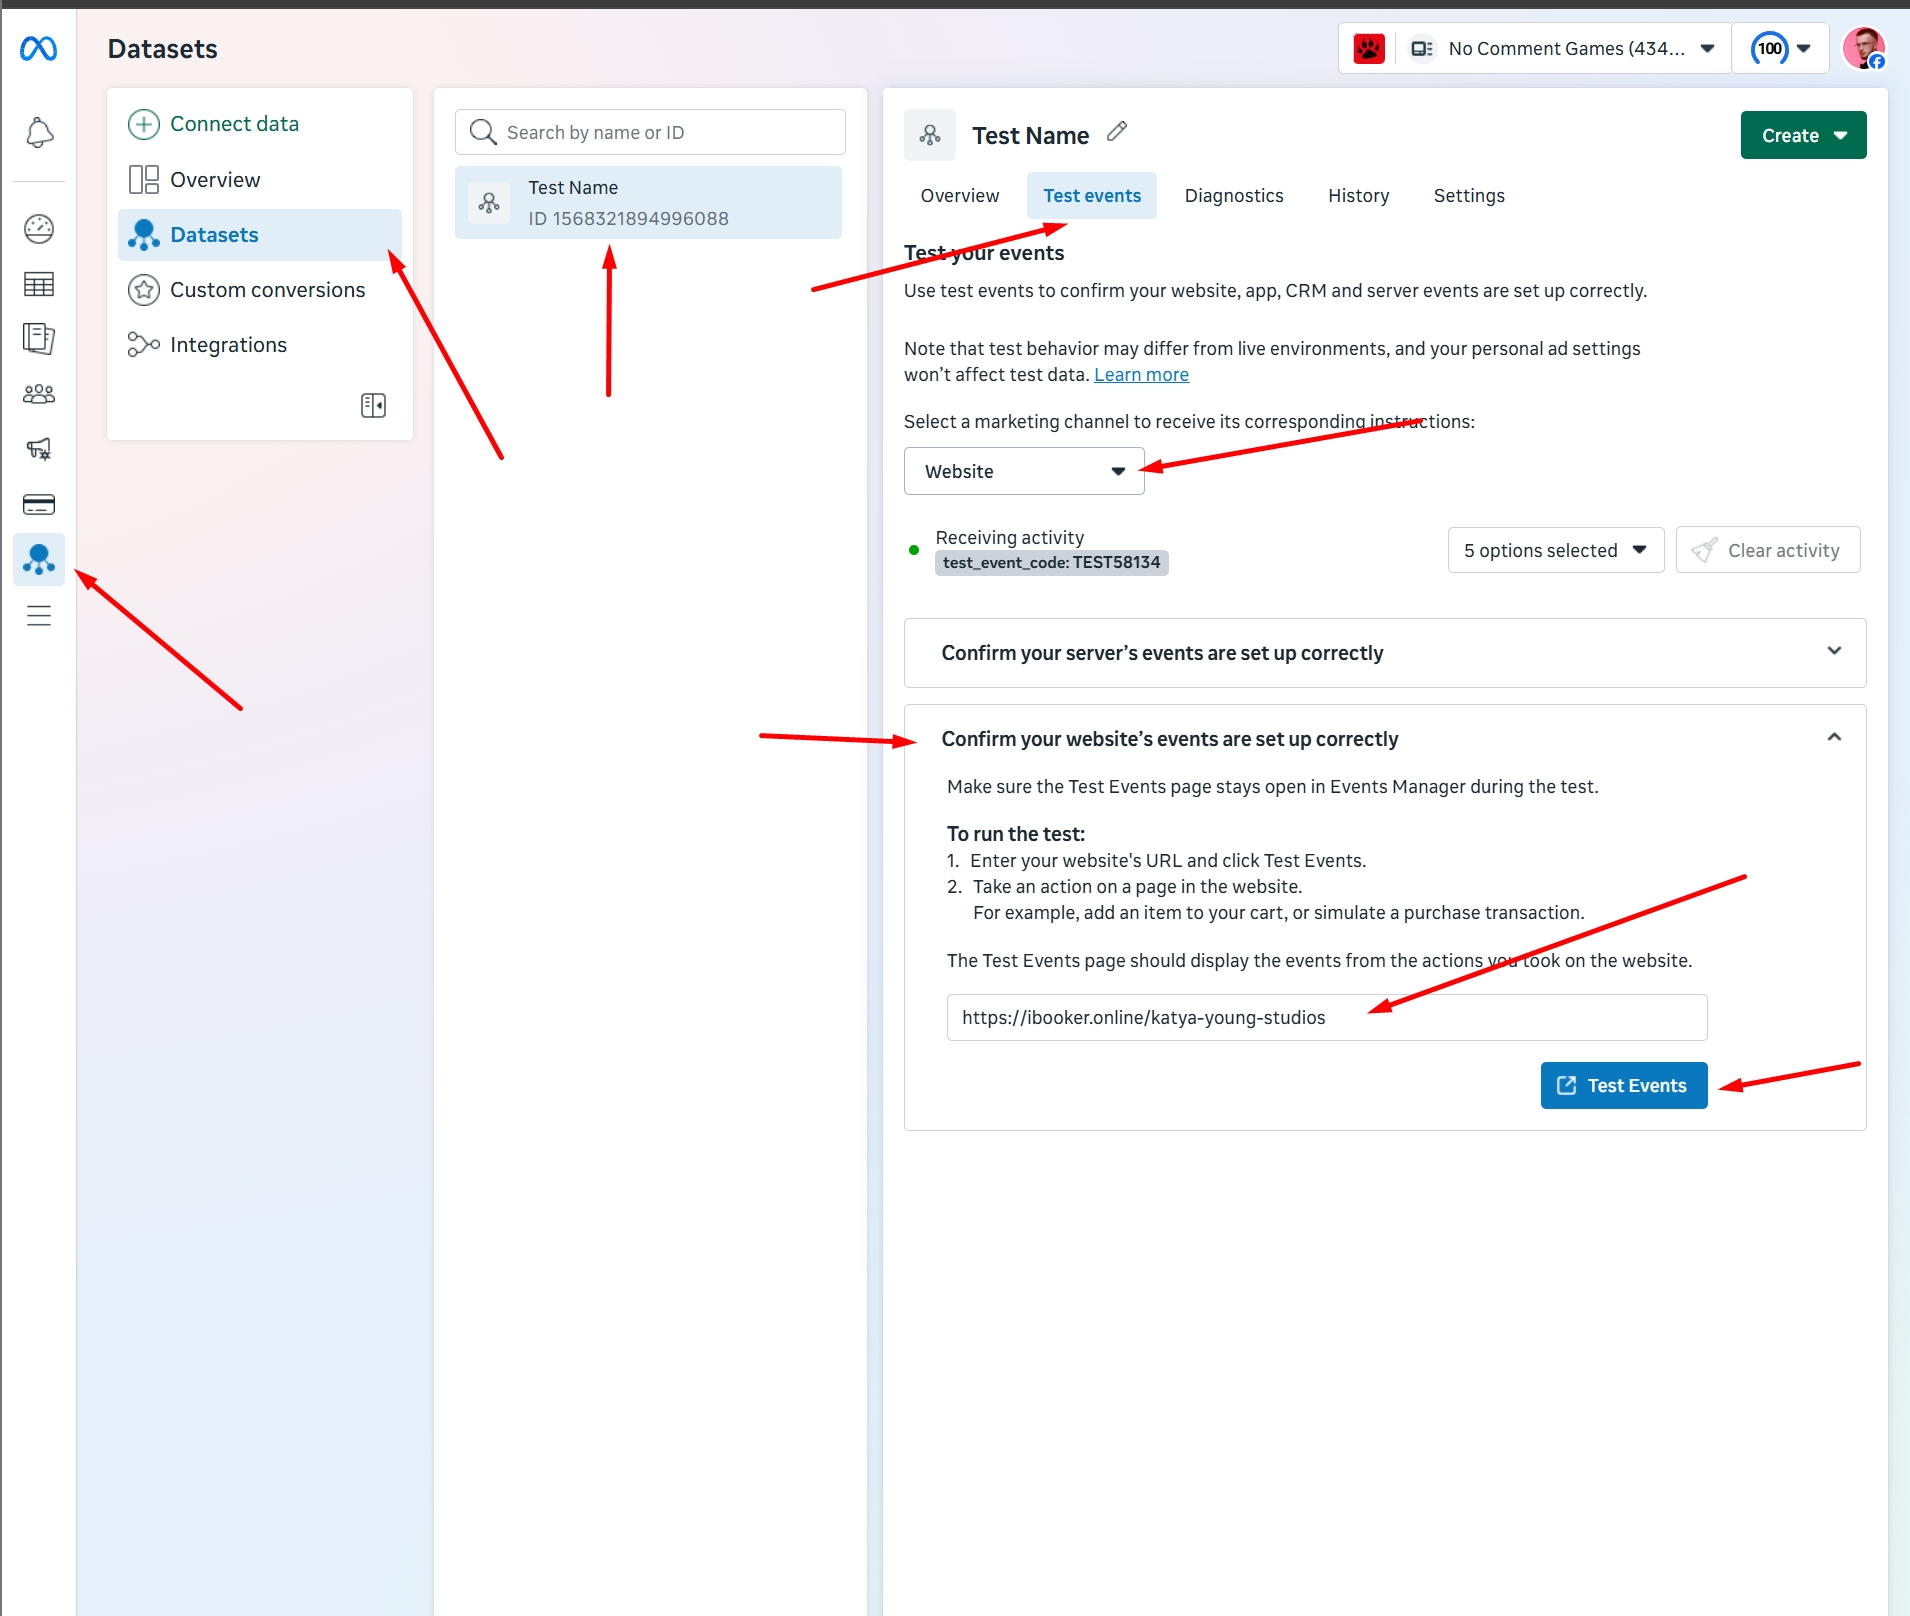Viewport: 1910px width, 1616px height.
Task: Switch to the Diagnostics tab
Action: pos(1234,196)
